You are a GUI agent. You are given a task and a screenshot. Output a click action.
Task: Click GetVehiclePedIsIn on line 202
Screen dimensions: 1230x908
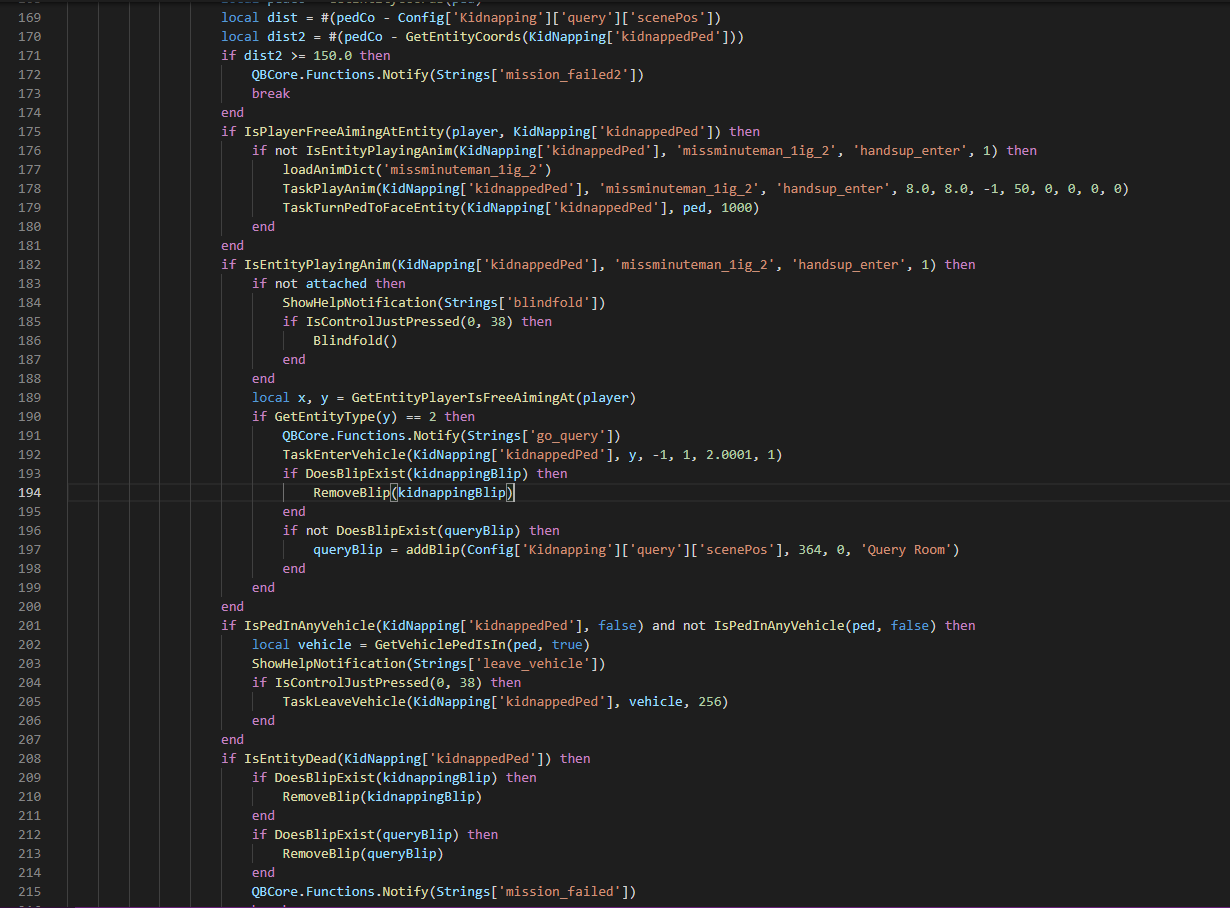(x=435, y=645)
